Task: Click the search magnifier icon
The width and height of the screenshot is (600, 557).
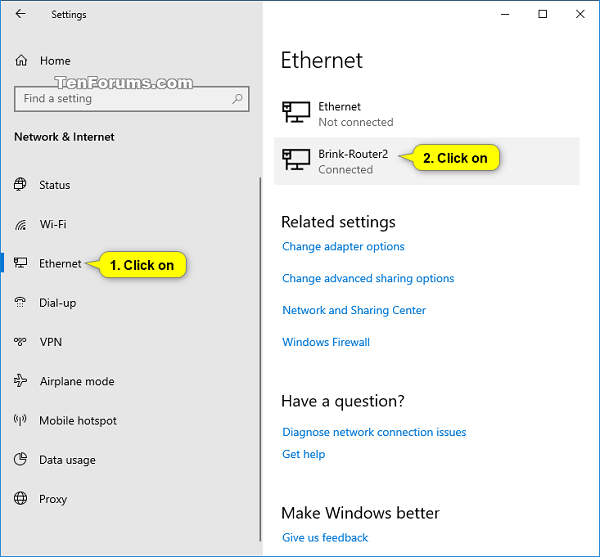Action: pyautogui.click(x=238, y=99)
